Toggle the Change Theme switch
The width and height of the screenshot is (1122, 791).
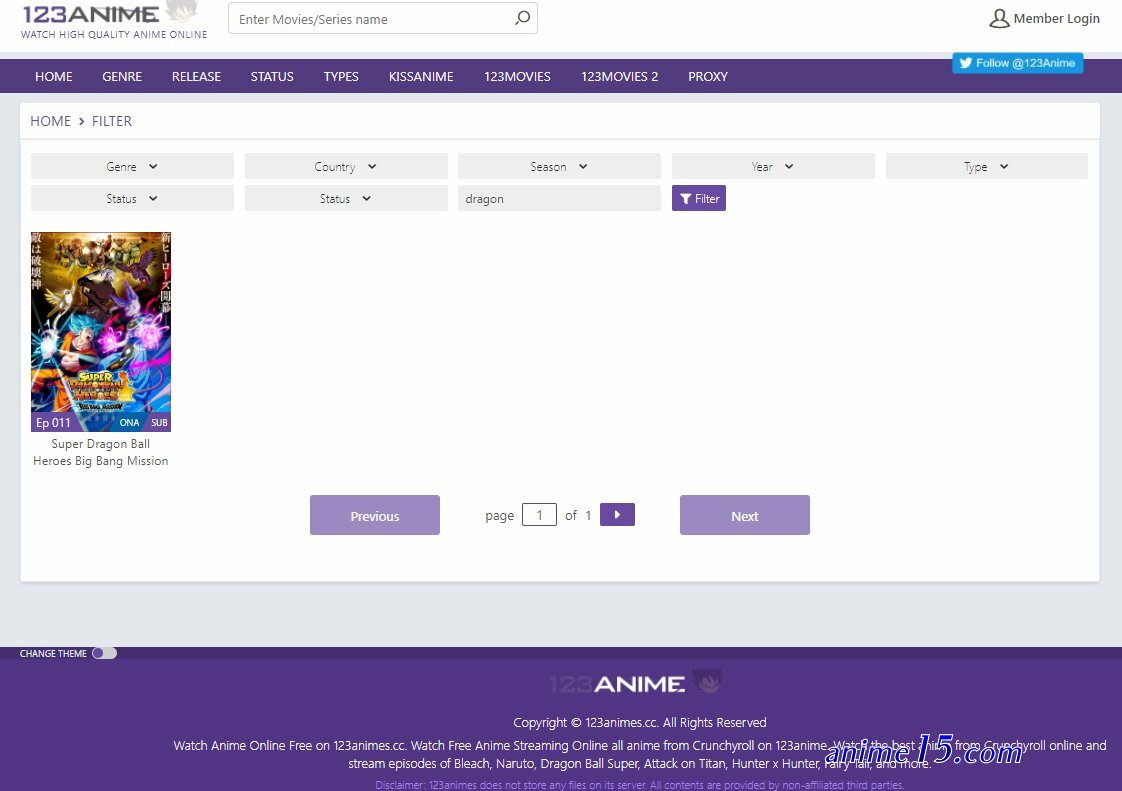tap(104, 653)
